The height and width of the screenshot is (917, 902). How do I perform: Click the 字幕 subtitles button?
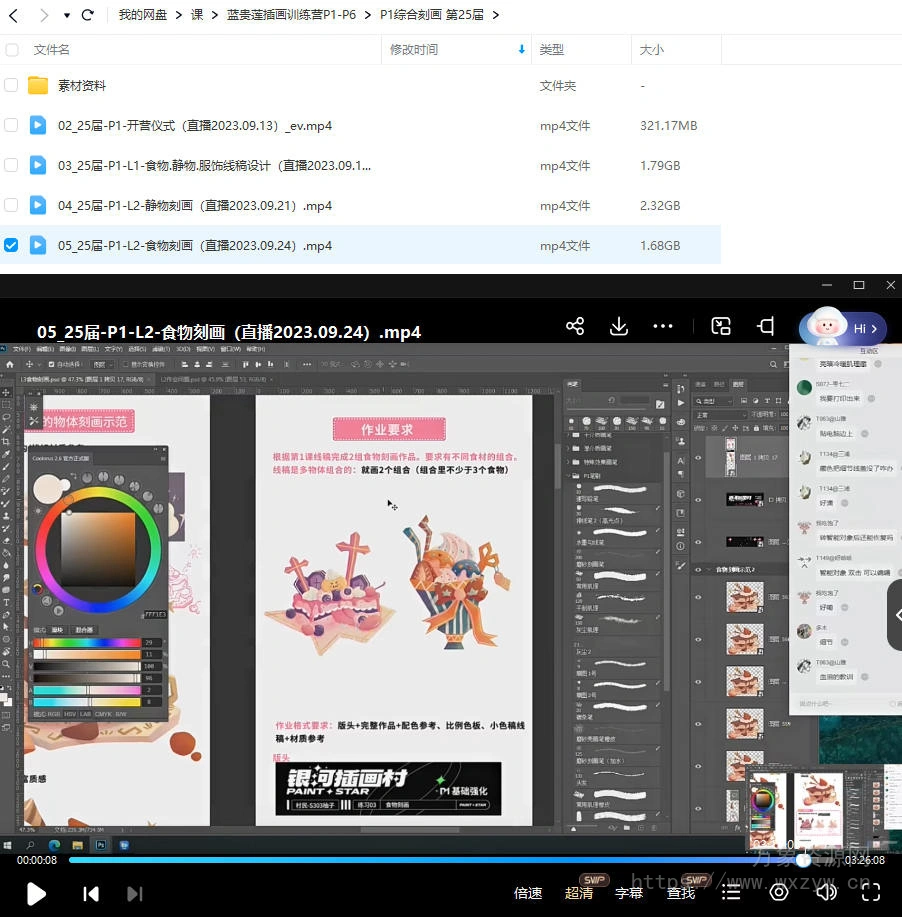pyautogui.click(x=629, y=893)
